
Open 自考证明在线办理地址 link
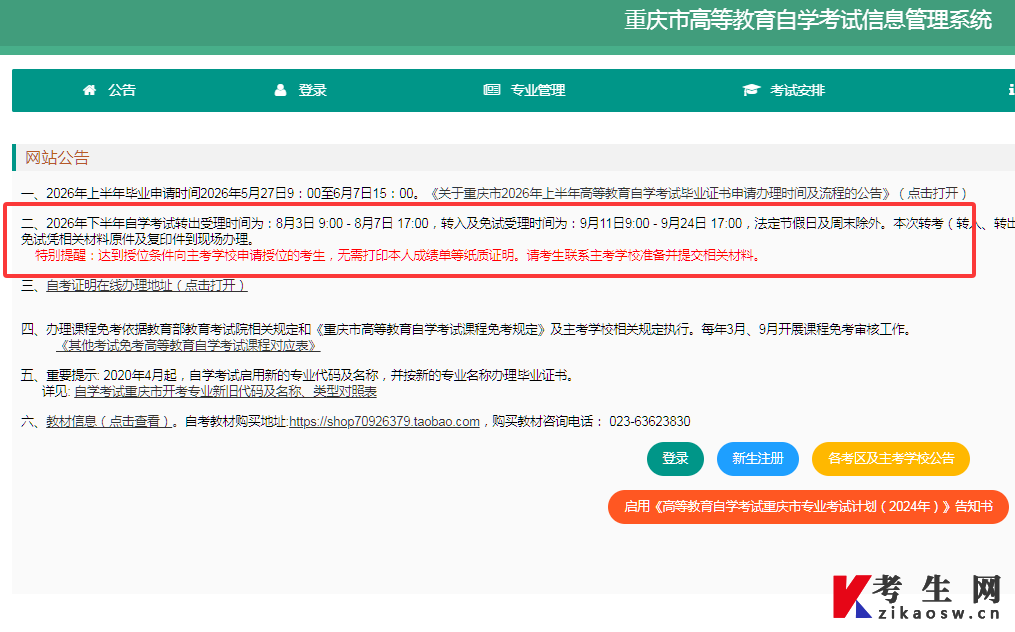click(x=147, y=285)
